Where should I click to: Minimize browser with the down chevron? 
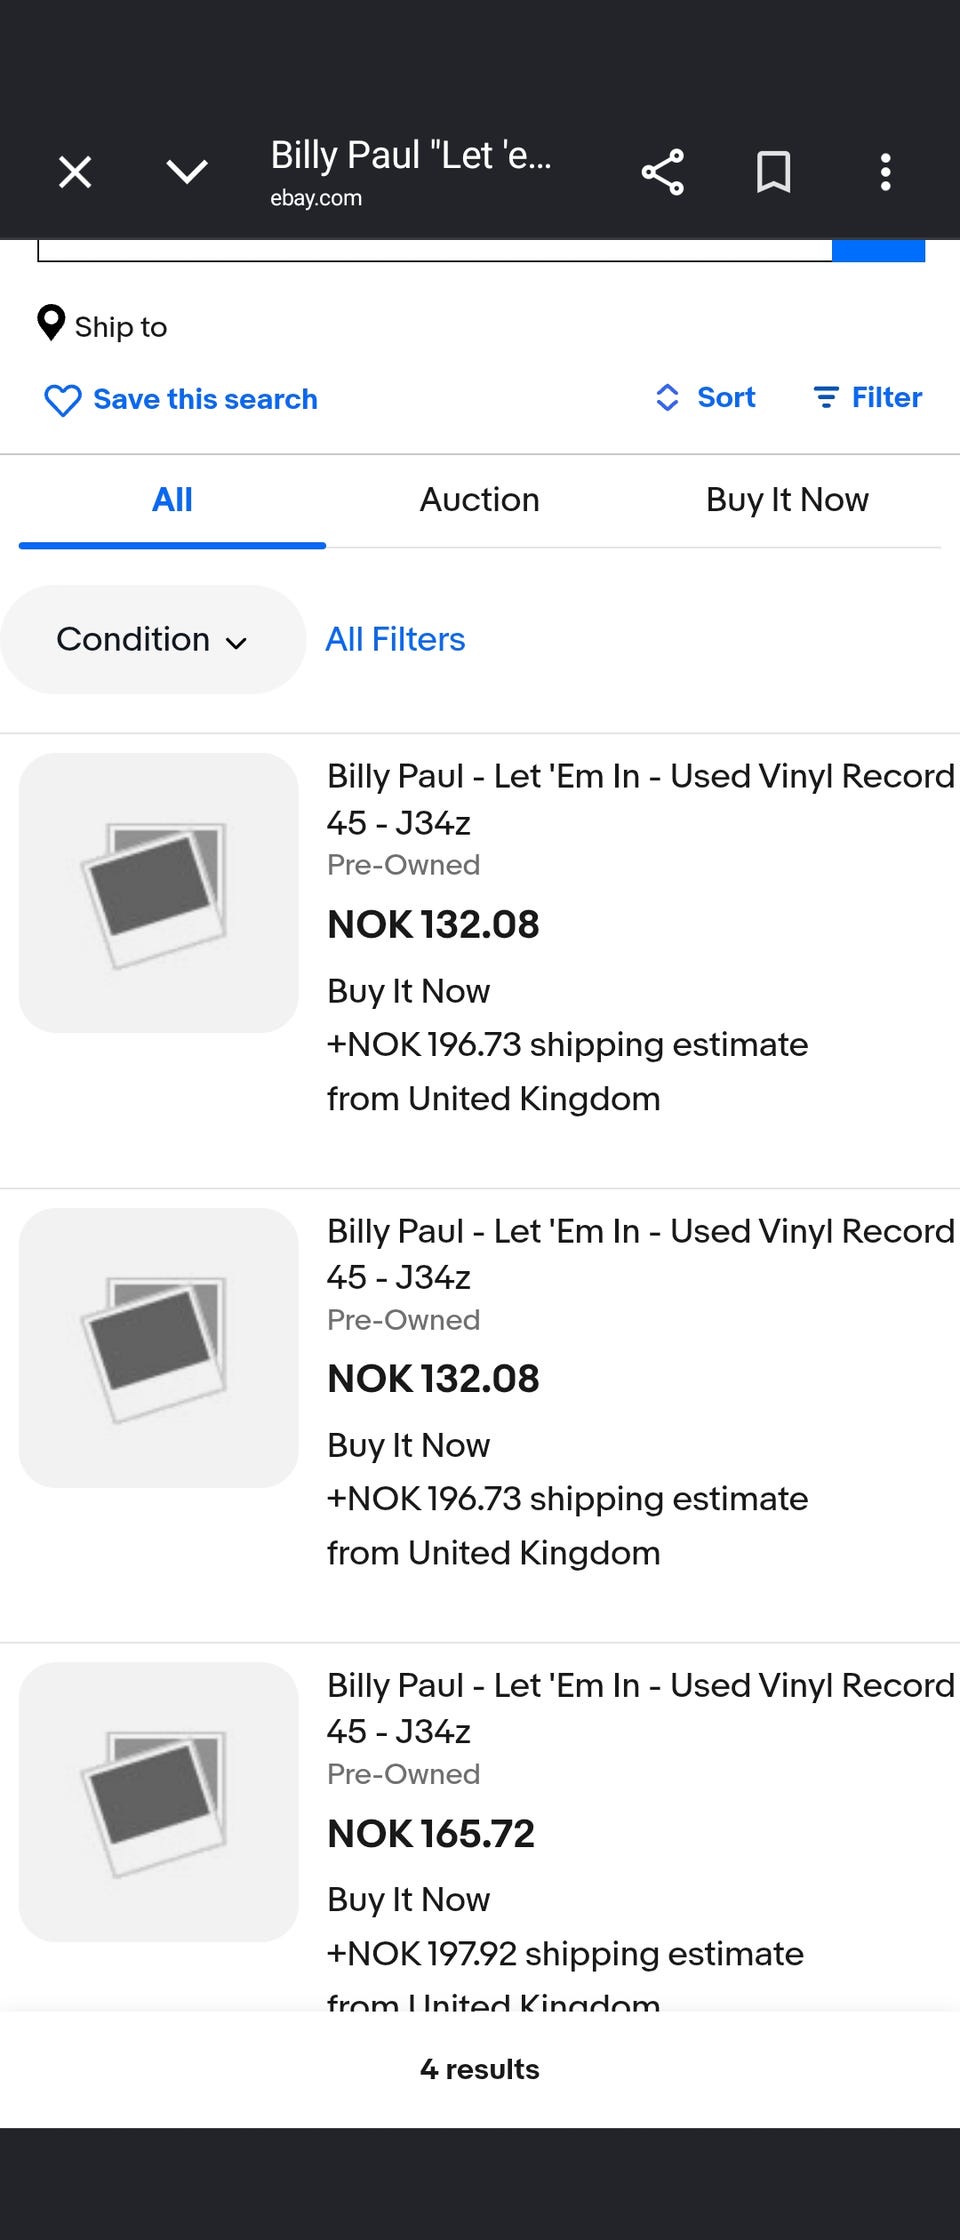[x=187, y=172]
